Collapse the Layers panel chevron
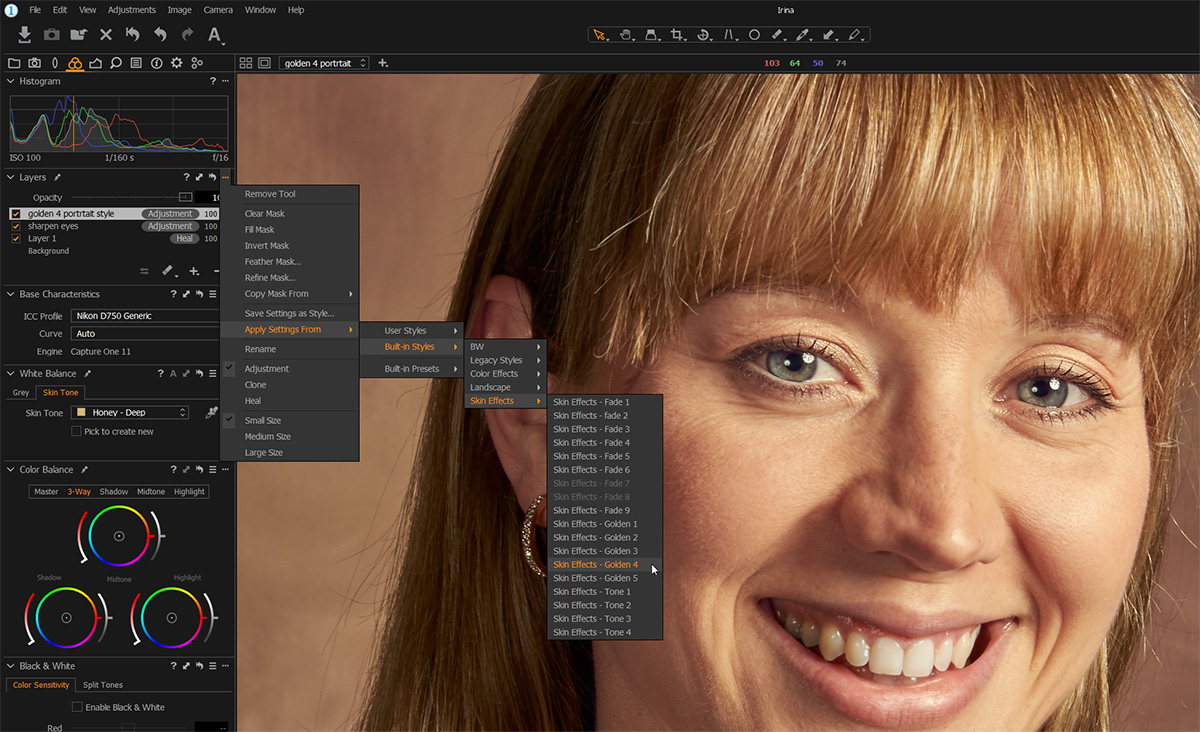The width and height of the screenshot is (1200, 732). click(x=11, y=177)
